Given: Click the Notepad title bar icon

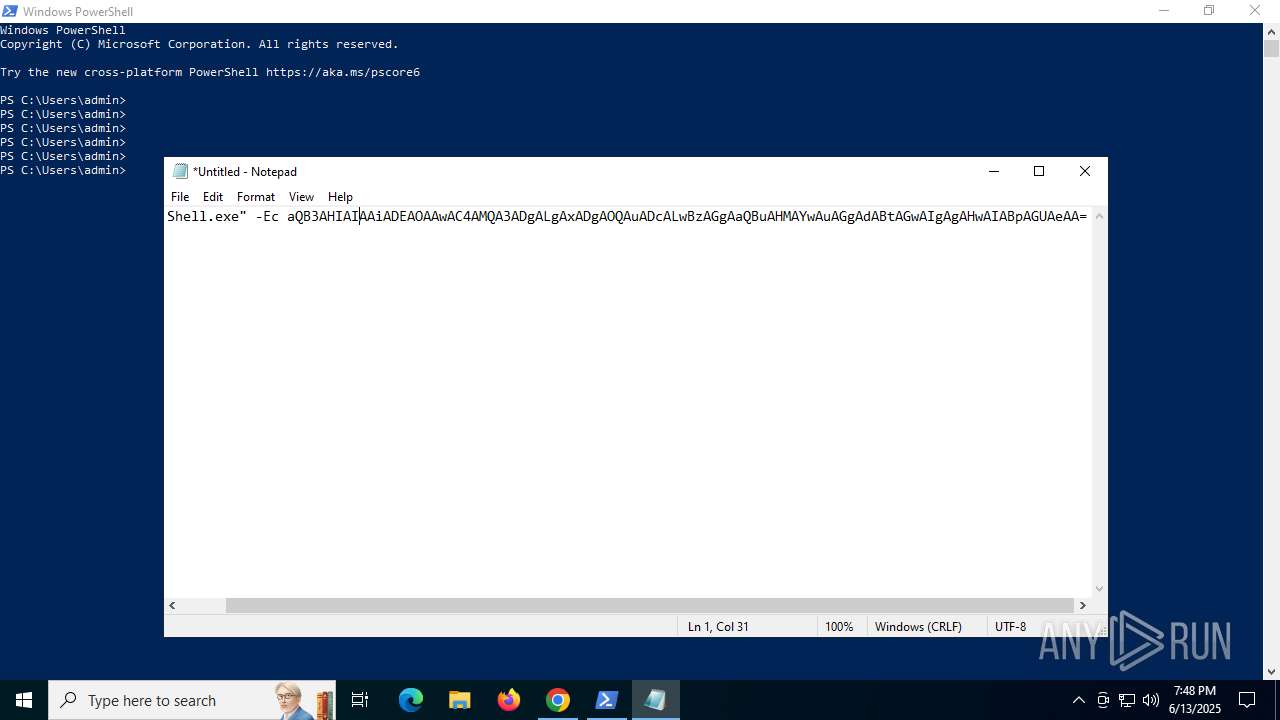Looking at the screenshot, I should [180, 171].
